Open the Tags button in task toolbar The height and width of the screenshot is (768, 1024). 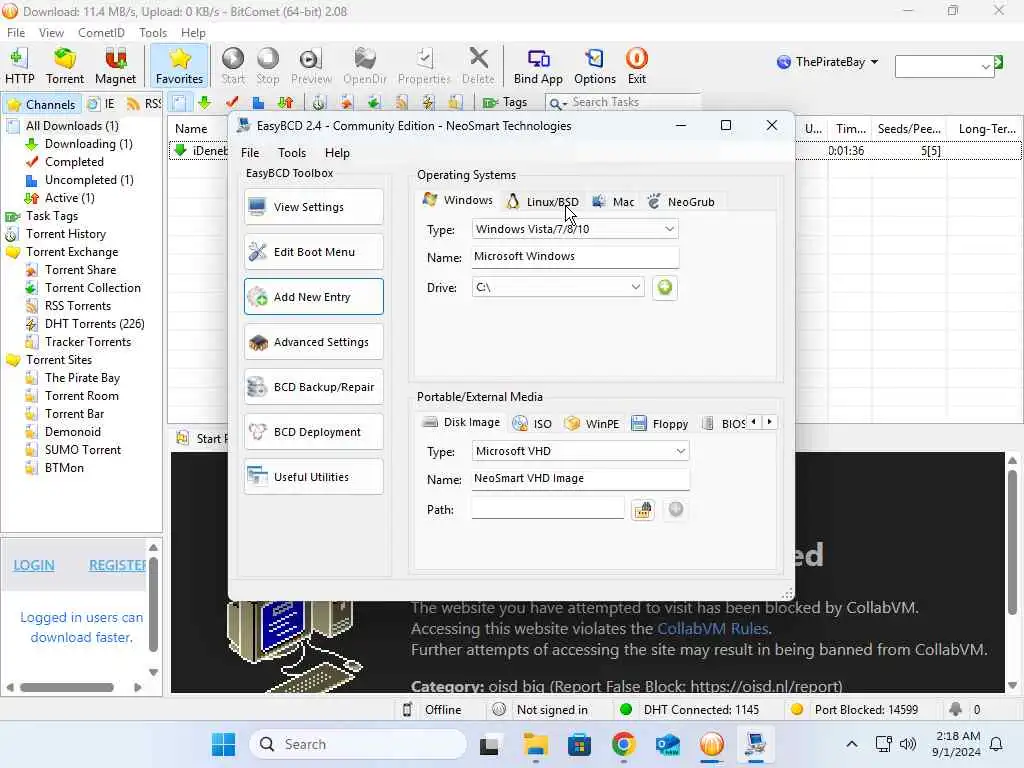click(505, 103)
